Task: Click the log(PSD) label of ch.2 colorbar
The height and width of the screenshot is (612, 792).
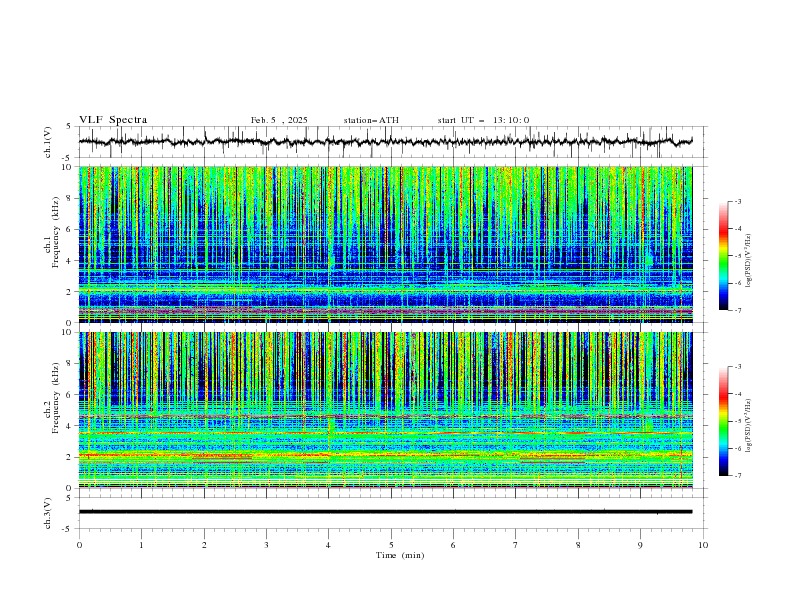Action: click(x=749, y=426)
